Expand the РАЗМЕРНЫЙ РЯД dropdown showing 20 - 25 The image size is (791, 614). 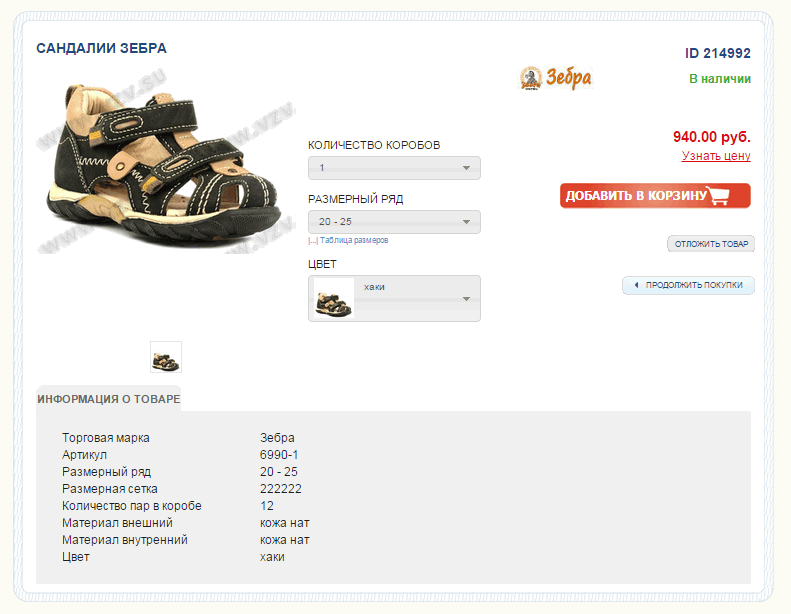(x=394, y=222)
